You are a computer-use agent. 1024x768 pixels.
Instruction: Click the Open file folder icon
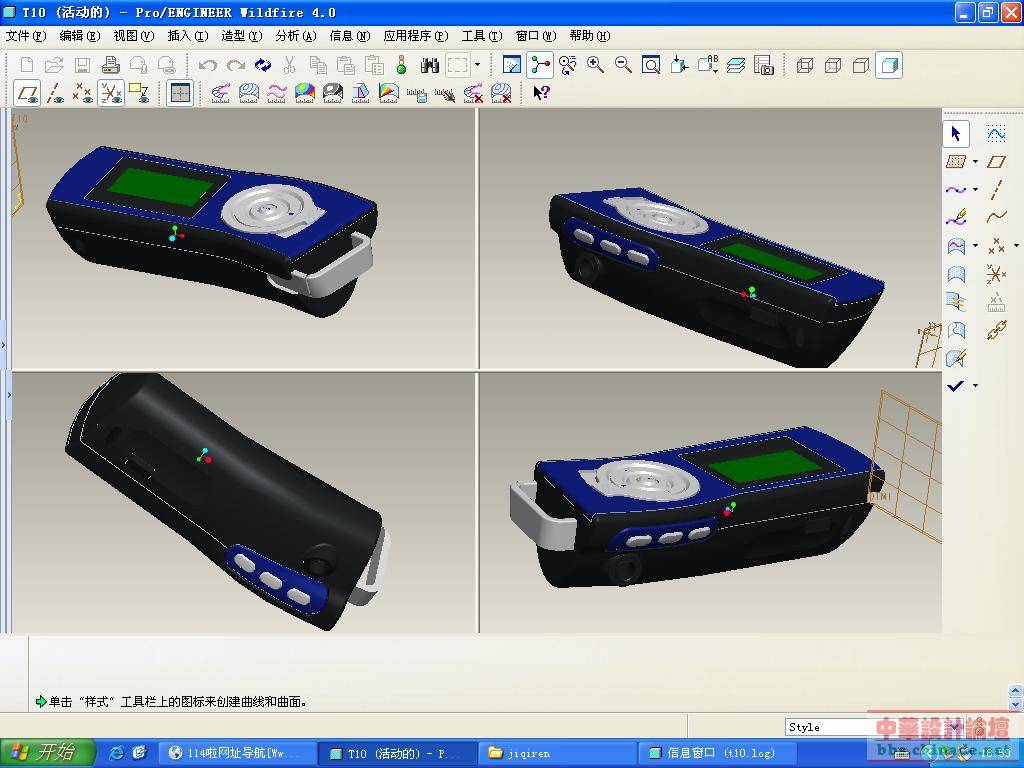tap(54, 65)
